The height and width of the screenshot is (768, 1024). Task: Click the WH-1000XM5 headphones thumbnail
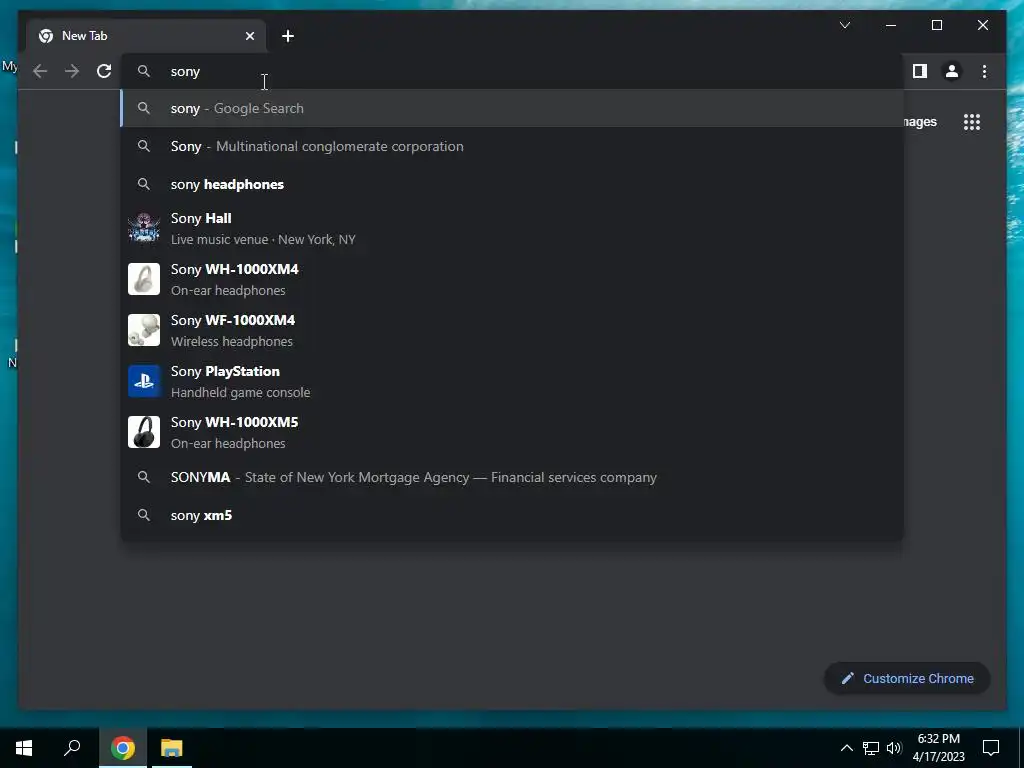tap(144, 432)
